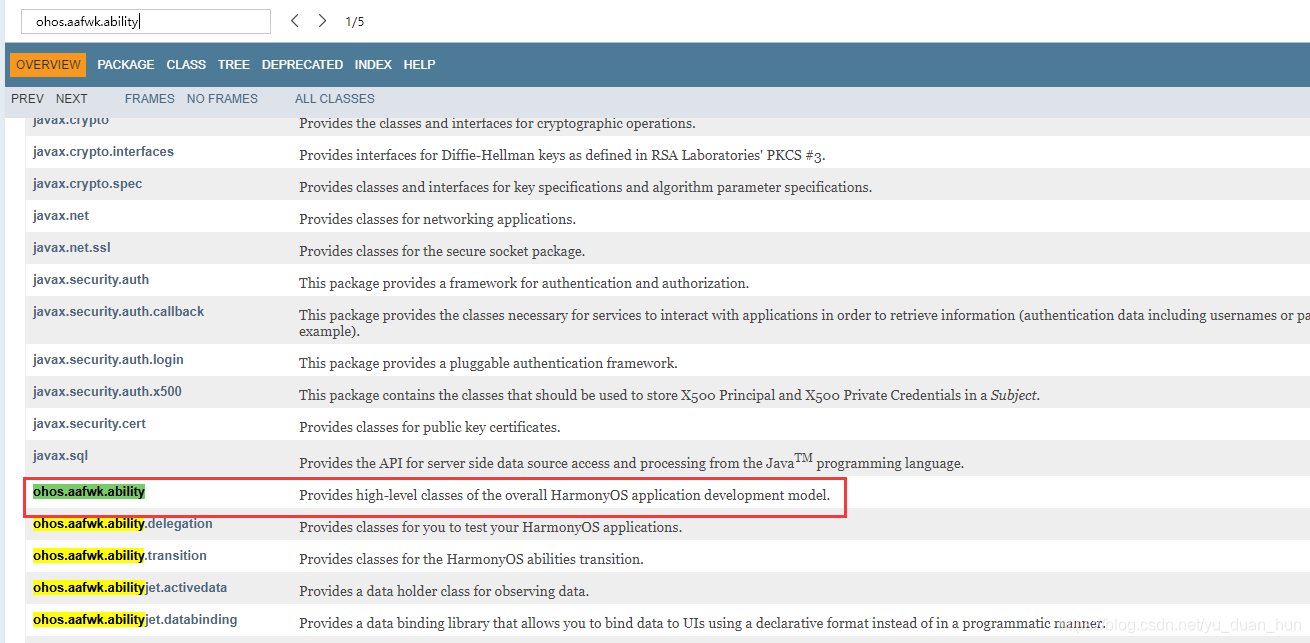Open the ohos.aafwk.ability.transition package
The width and height of the screenshot is (1310, 643).
tap(120, 556)
